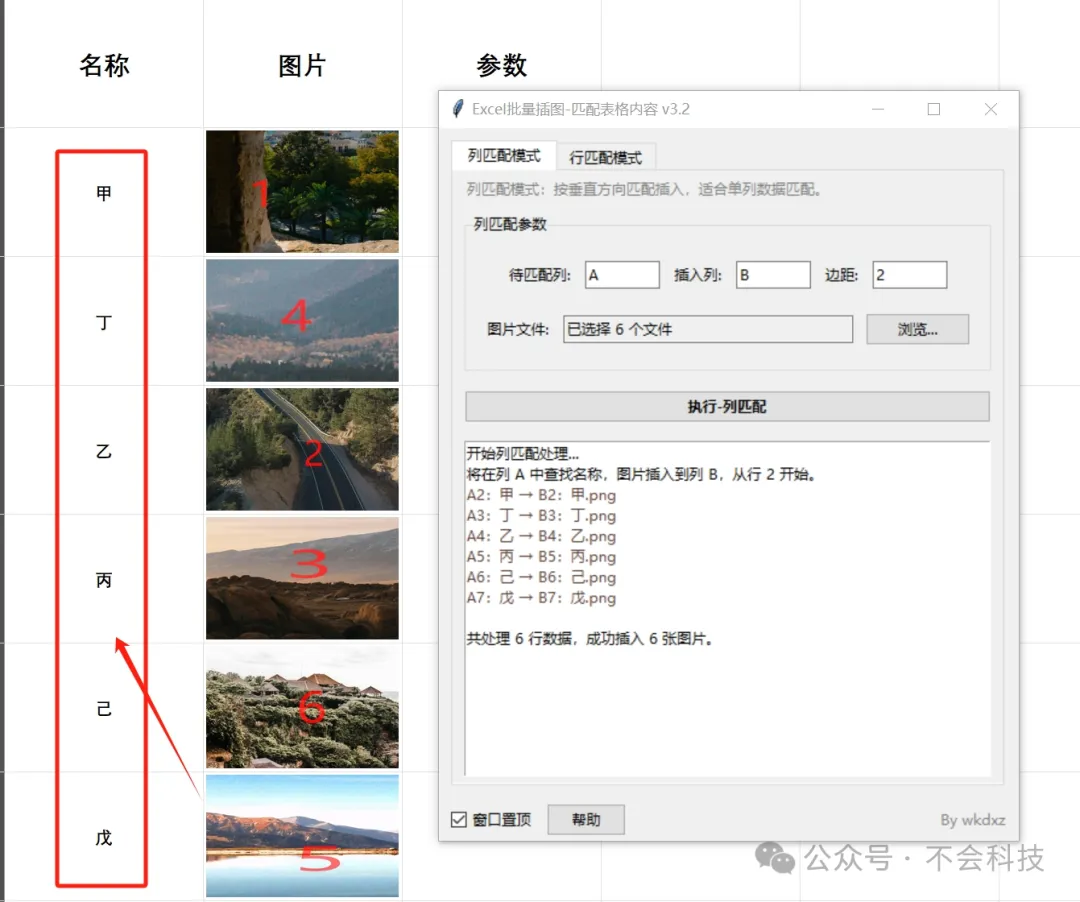Click log line A3: 丁 → B3: 丁.png
Viewport: 1080px width, 902px height.
[541, 516]
